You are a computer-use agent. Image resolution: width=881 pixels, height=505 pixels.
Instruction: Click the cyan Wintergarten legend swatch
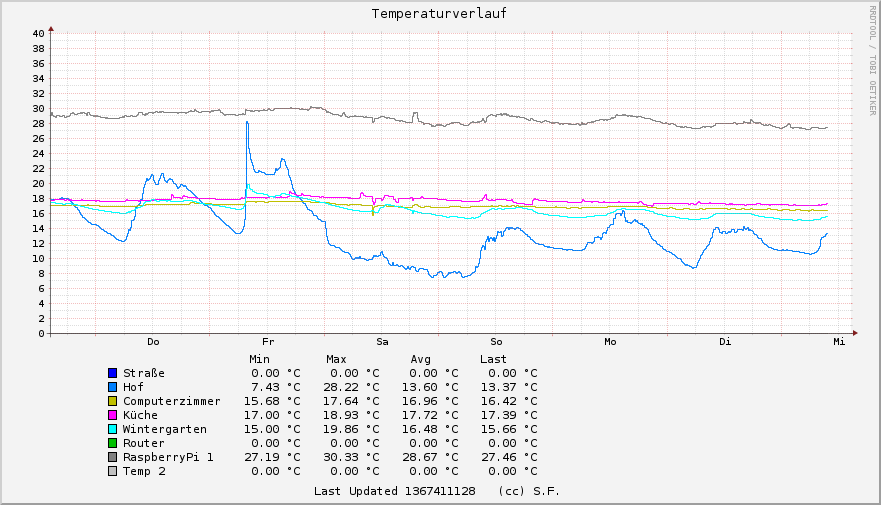point(113,429)
